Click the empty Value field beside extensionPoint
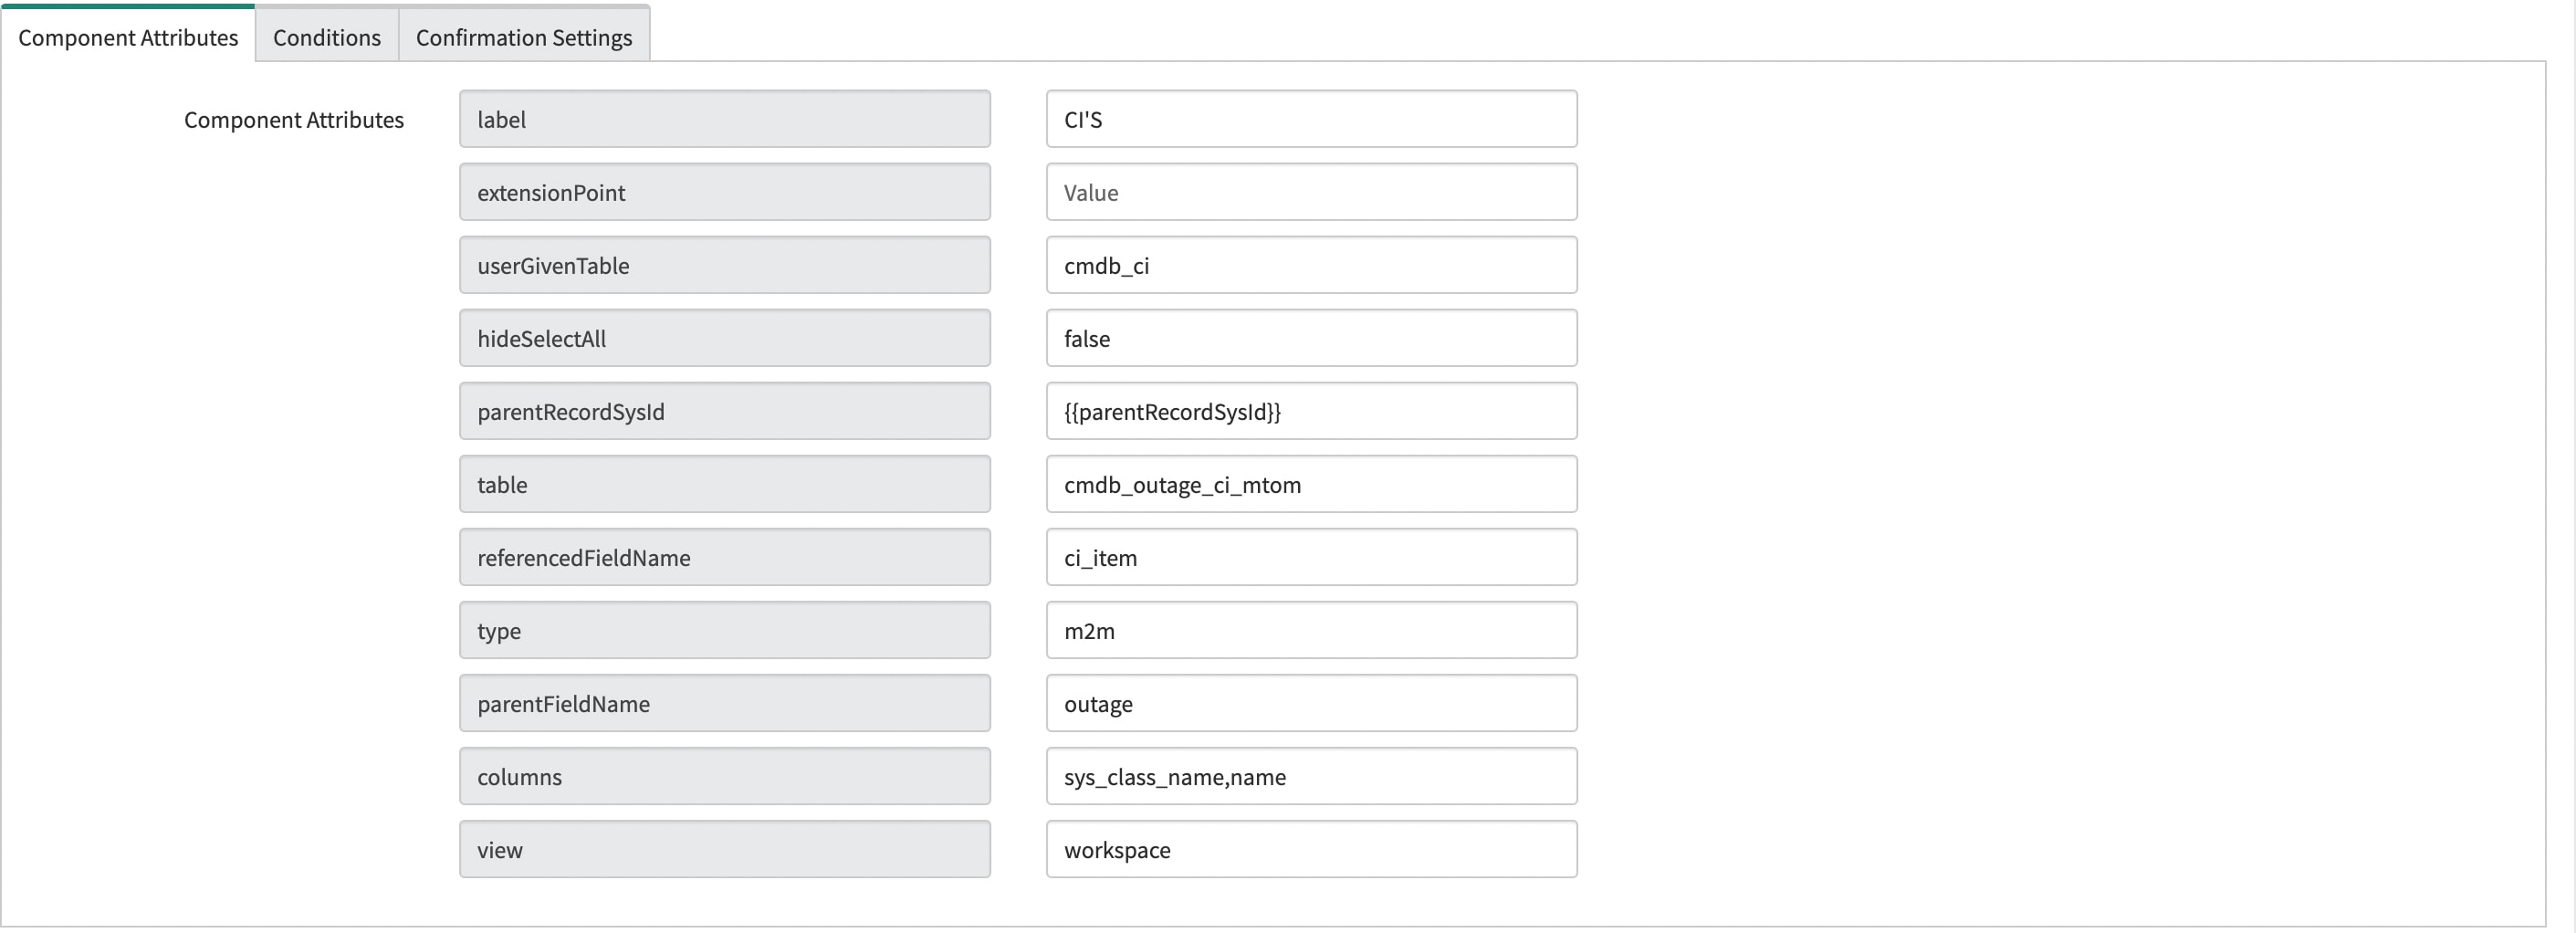The width and height of the screenshot is (2576, 933). [x=1311, y=191]
